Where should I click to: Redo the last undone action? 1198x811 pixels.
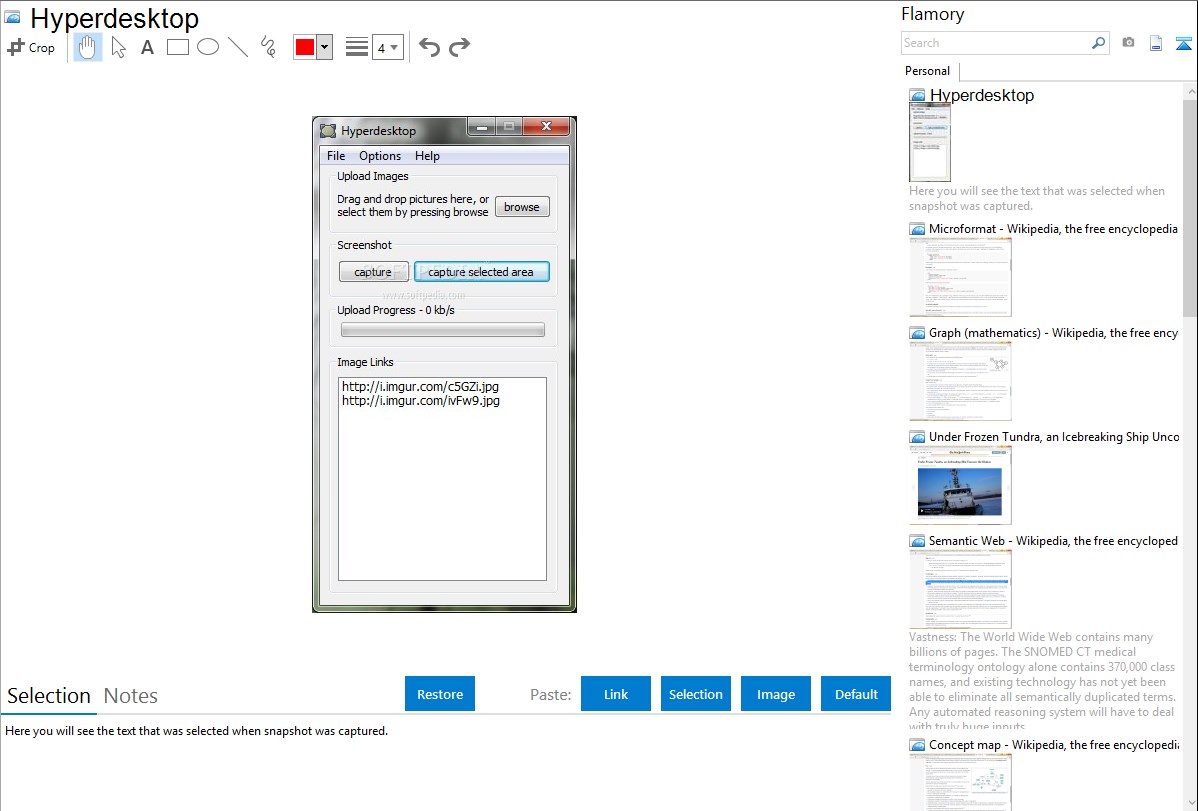[459, 47]
